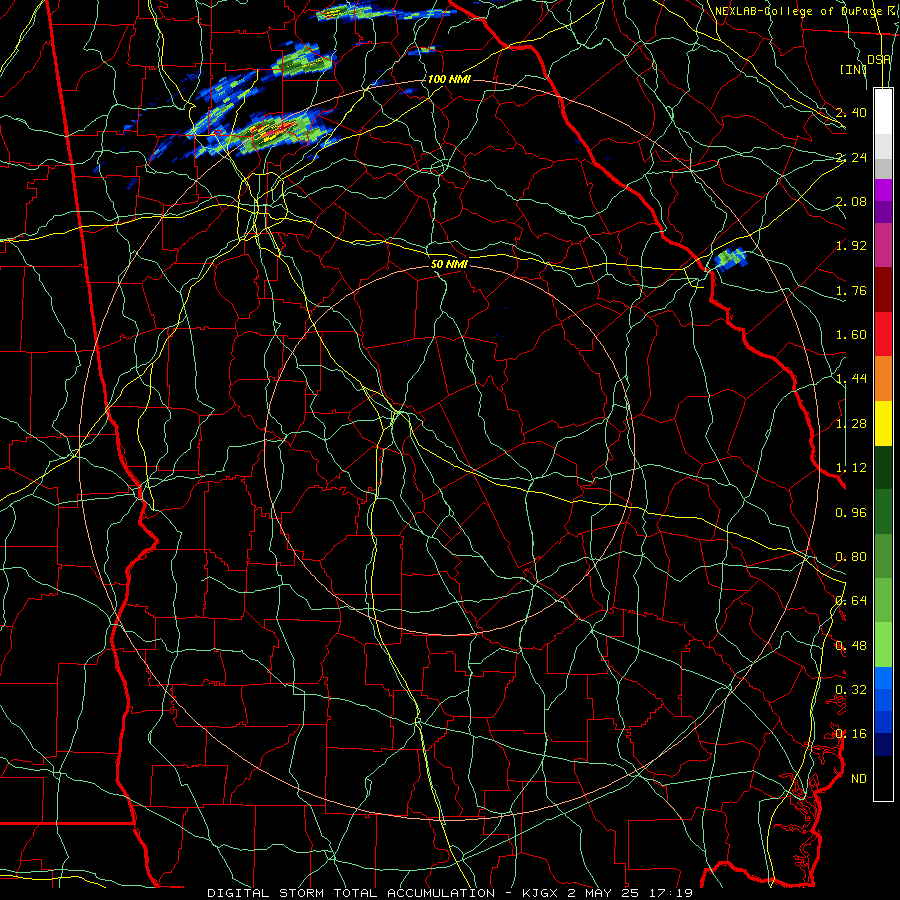Screen dimensions: 900x900
Task: Click the [IN] units label
Action: coord(853,69)
